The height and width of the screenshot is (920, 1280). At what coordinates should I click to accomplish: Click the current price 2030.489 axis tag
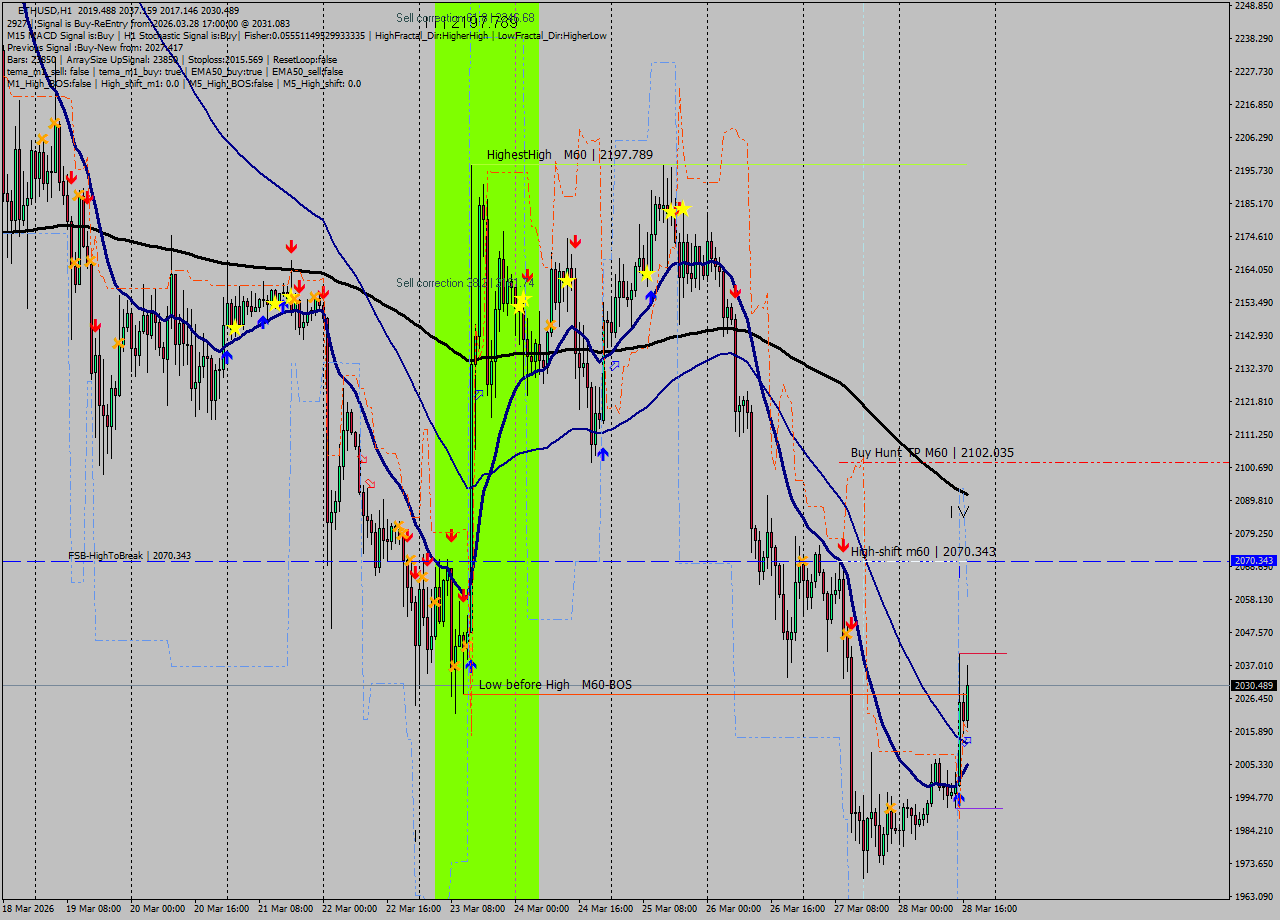(1253, 686)
